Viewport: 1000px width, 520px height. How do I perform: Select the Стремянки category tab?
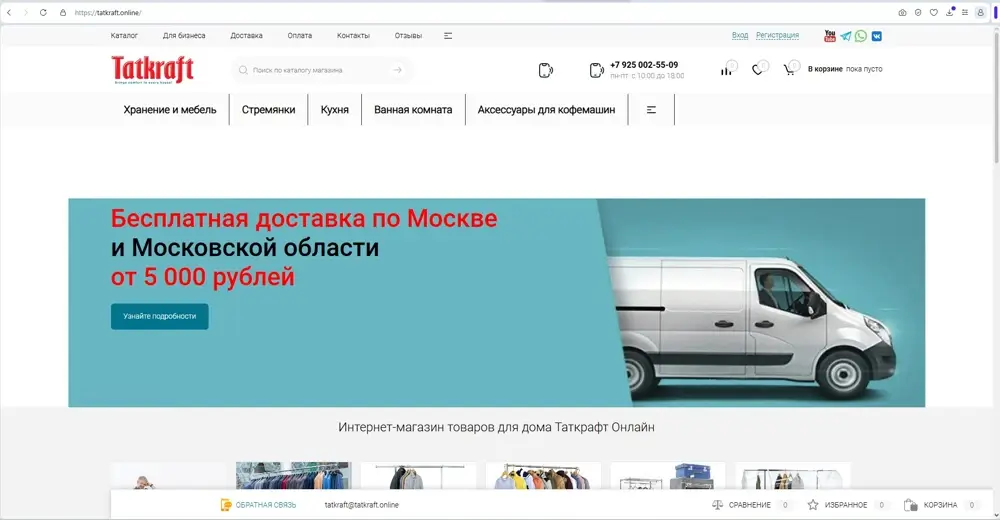pos(268,110)
